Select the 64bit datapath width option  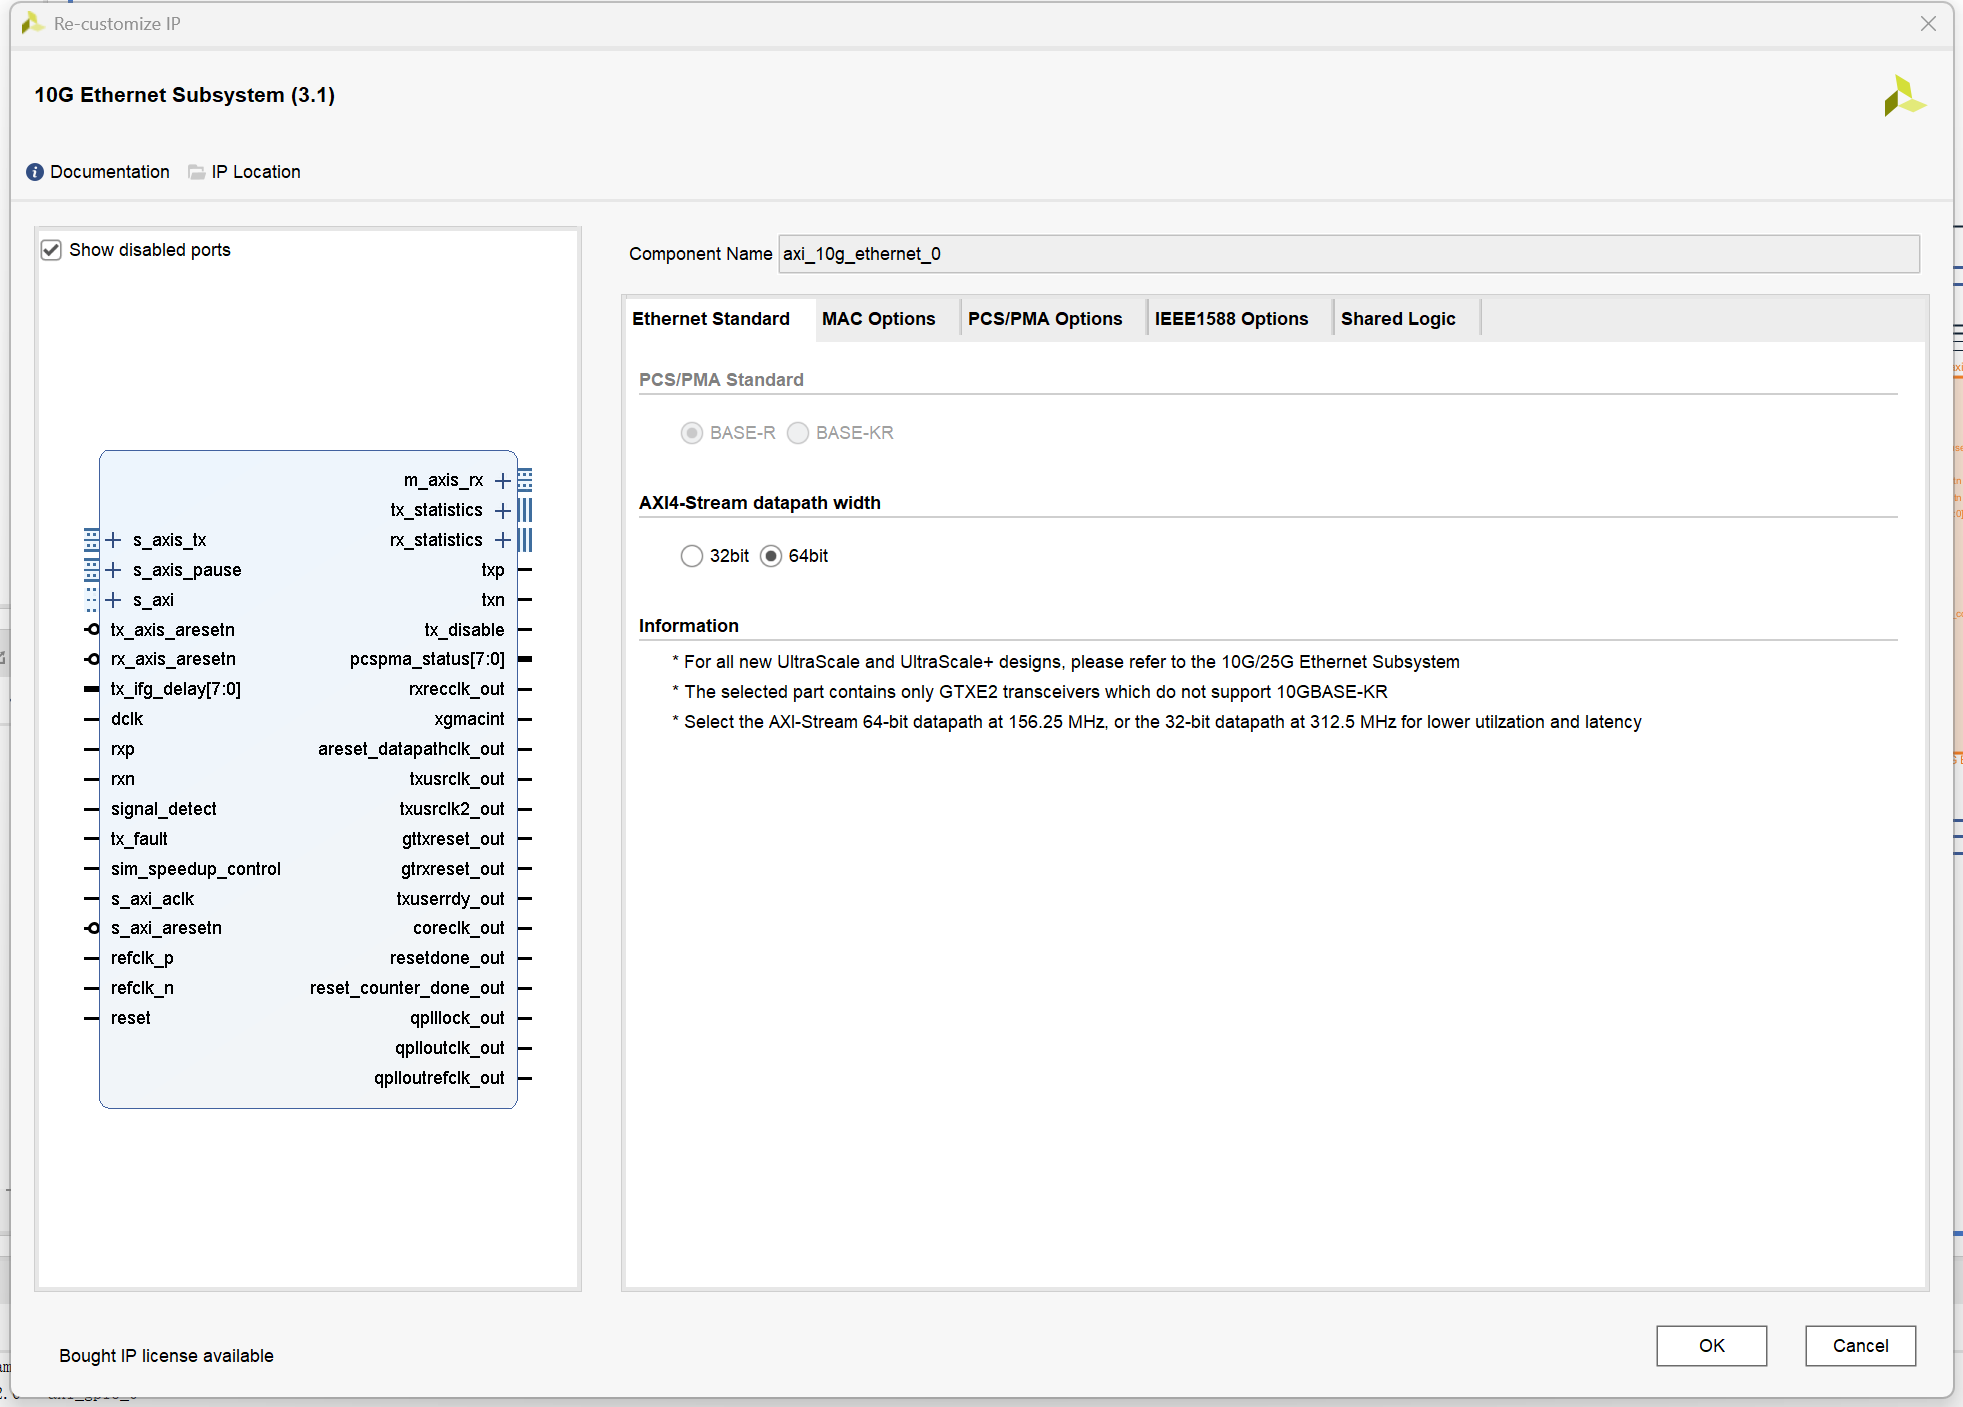[771, 556]
